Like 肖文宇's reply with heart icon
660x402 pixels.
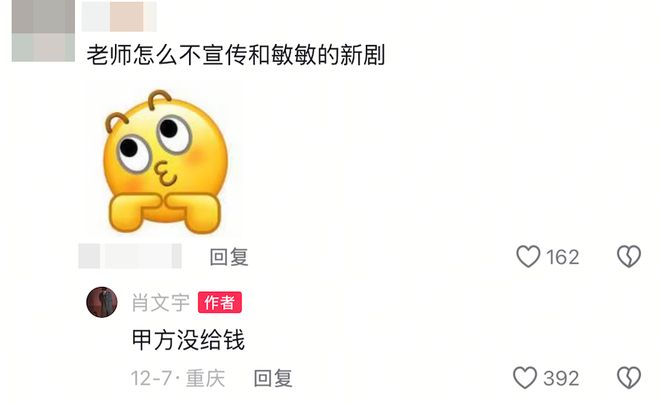pos(525,378)
